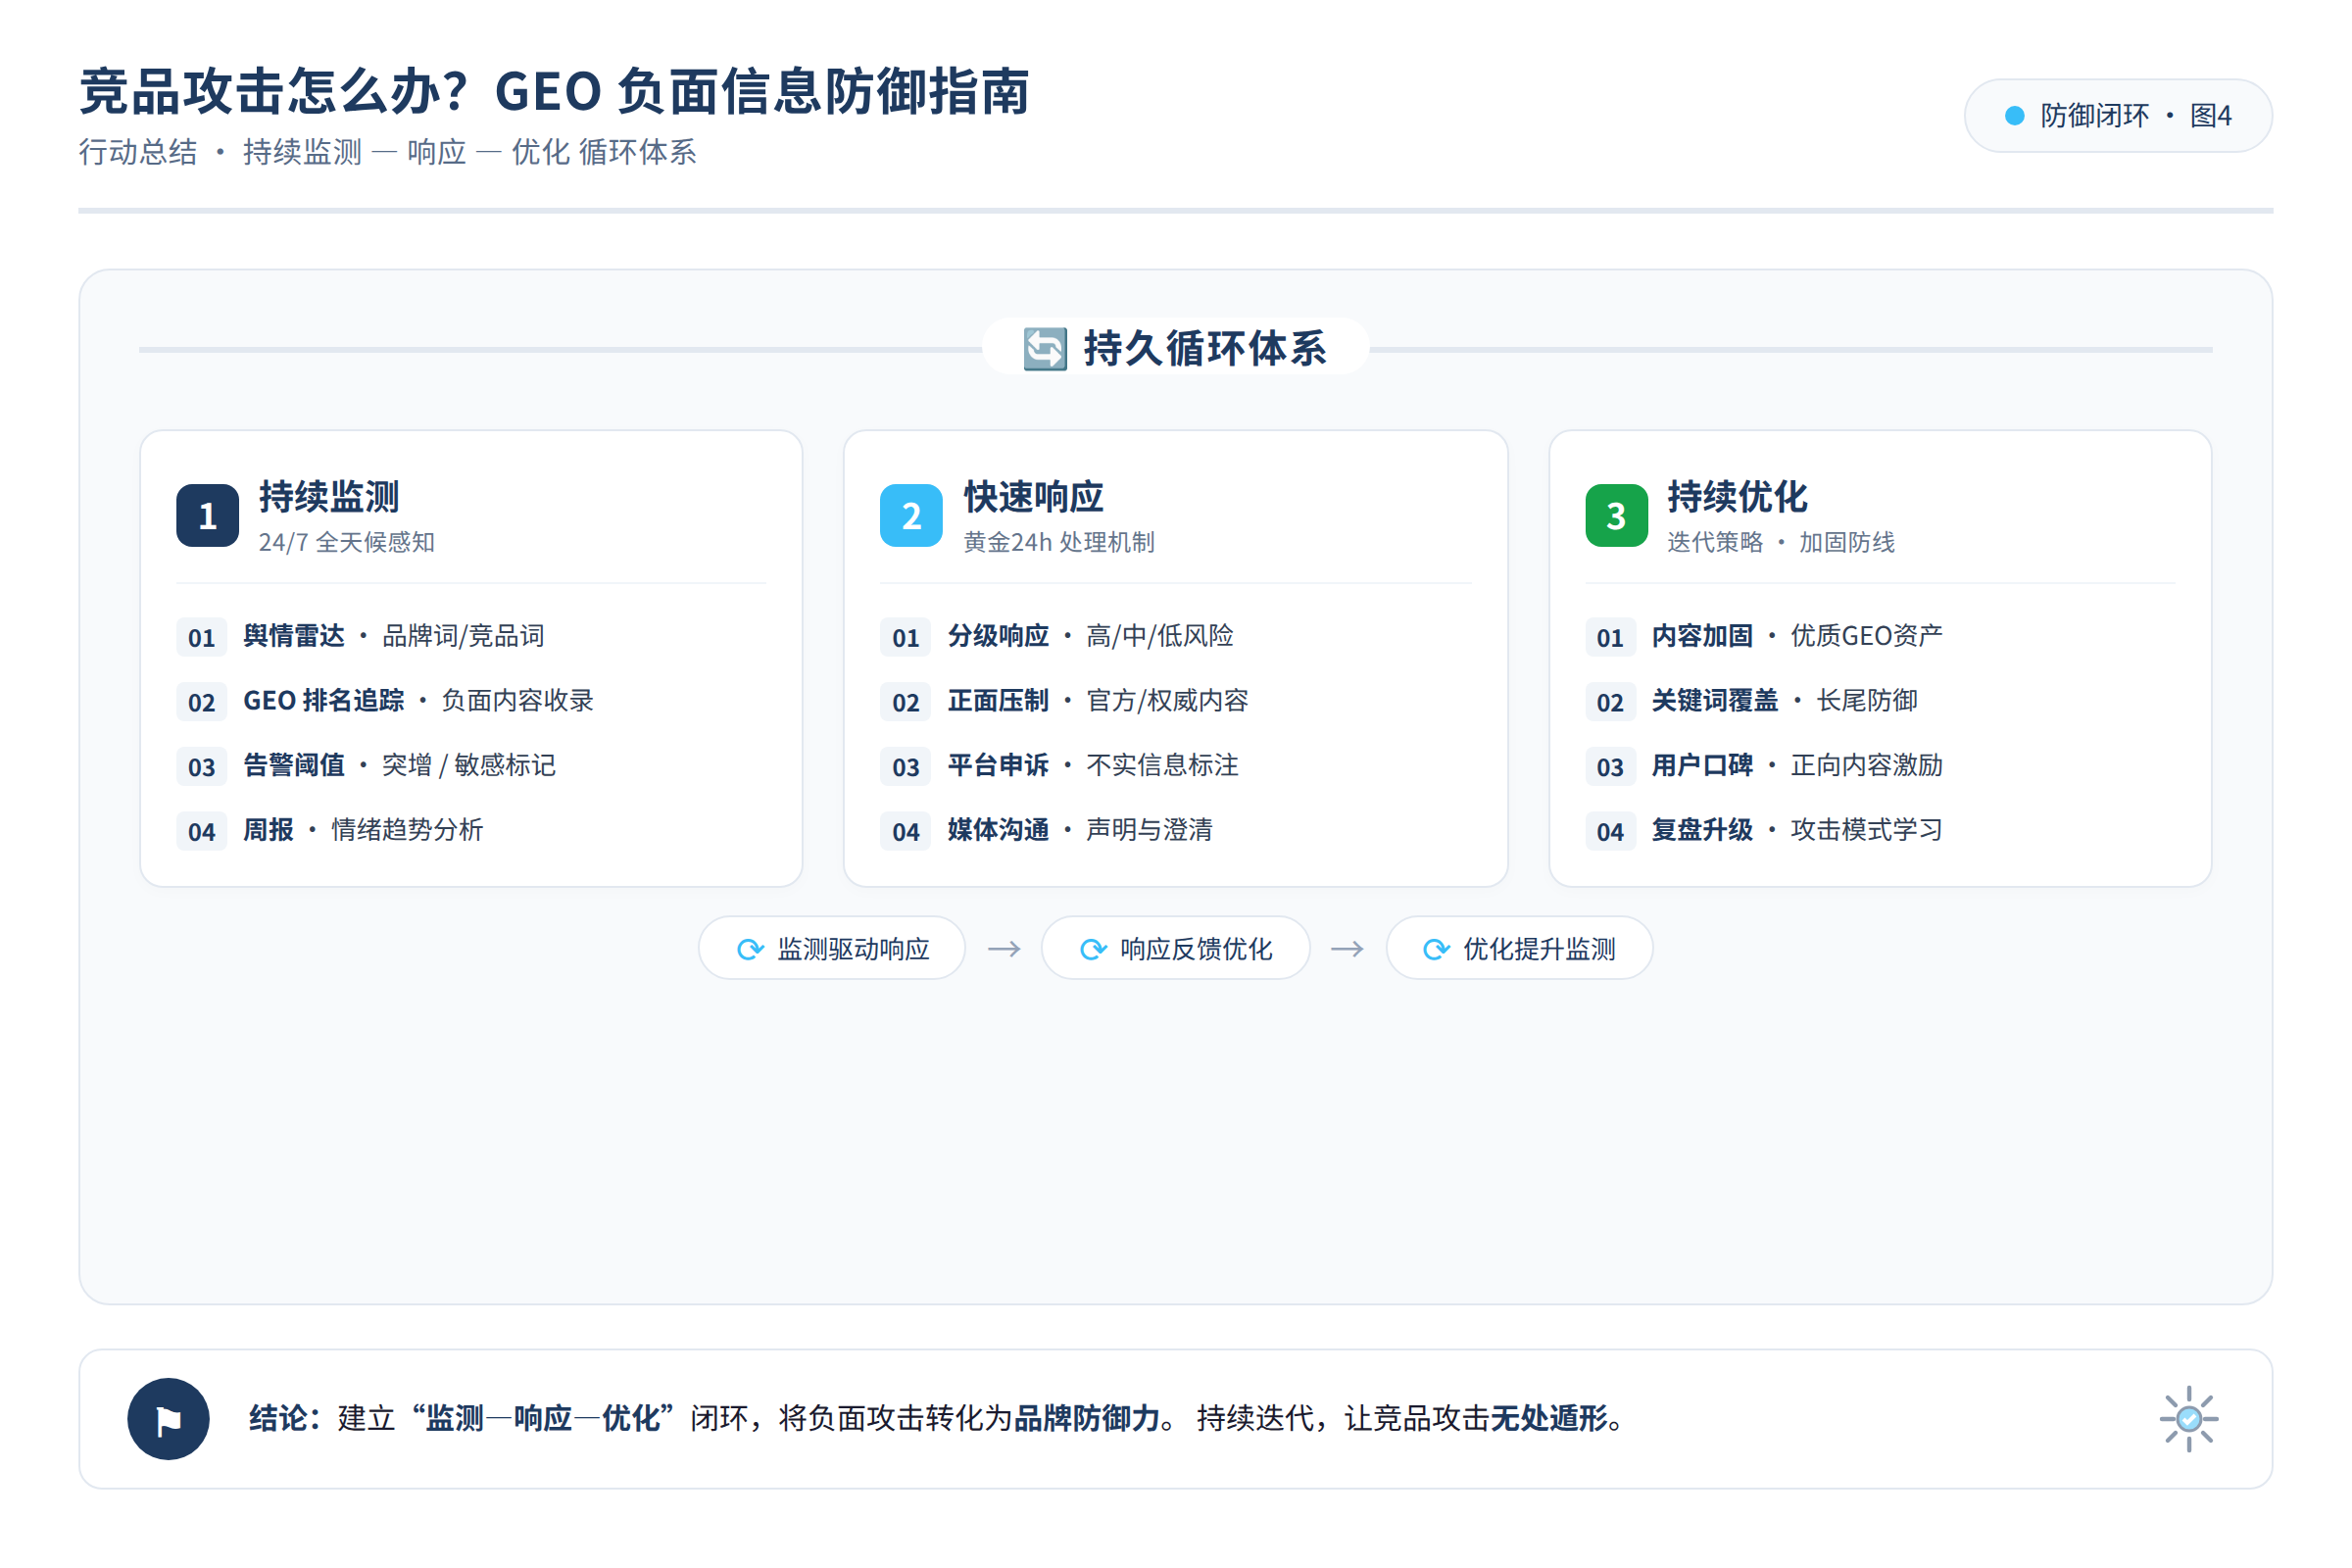
Task: Click the light blue number 2 badge
Action: (911, 516)
